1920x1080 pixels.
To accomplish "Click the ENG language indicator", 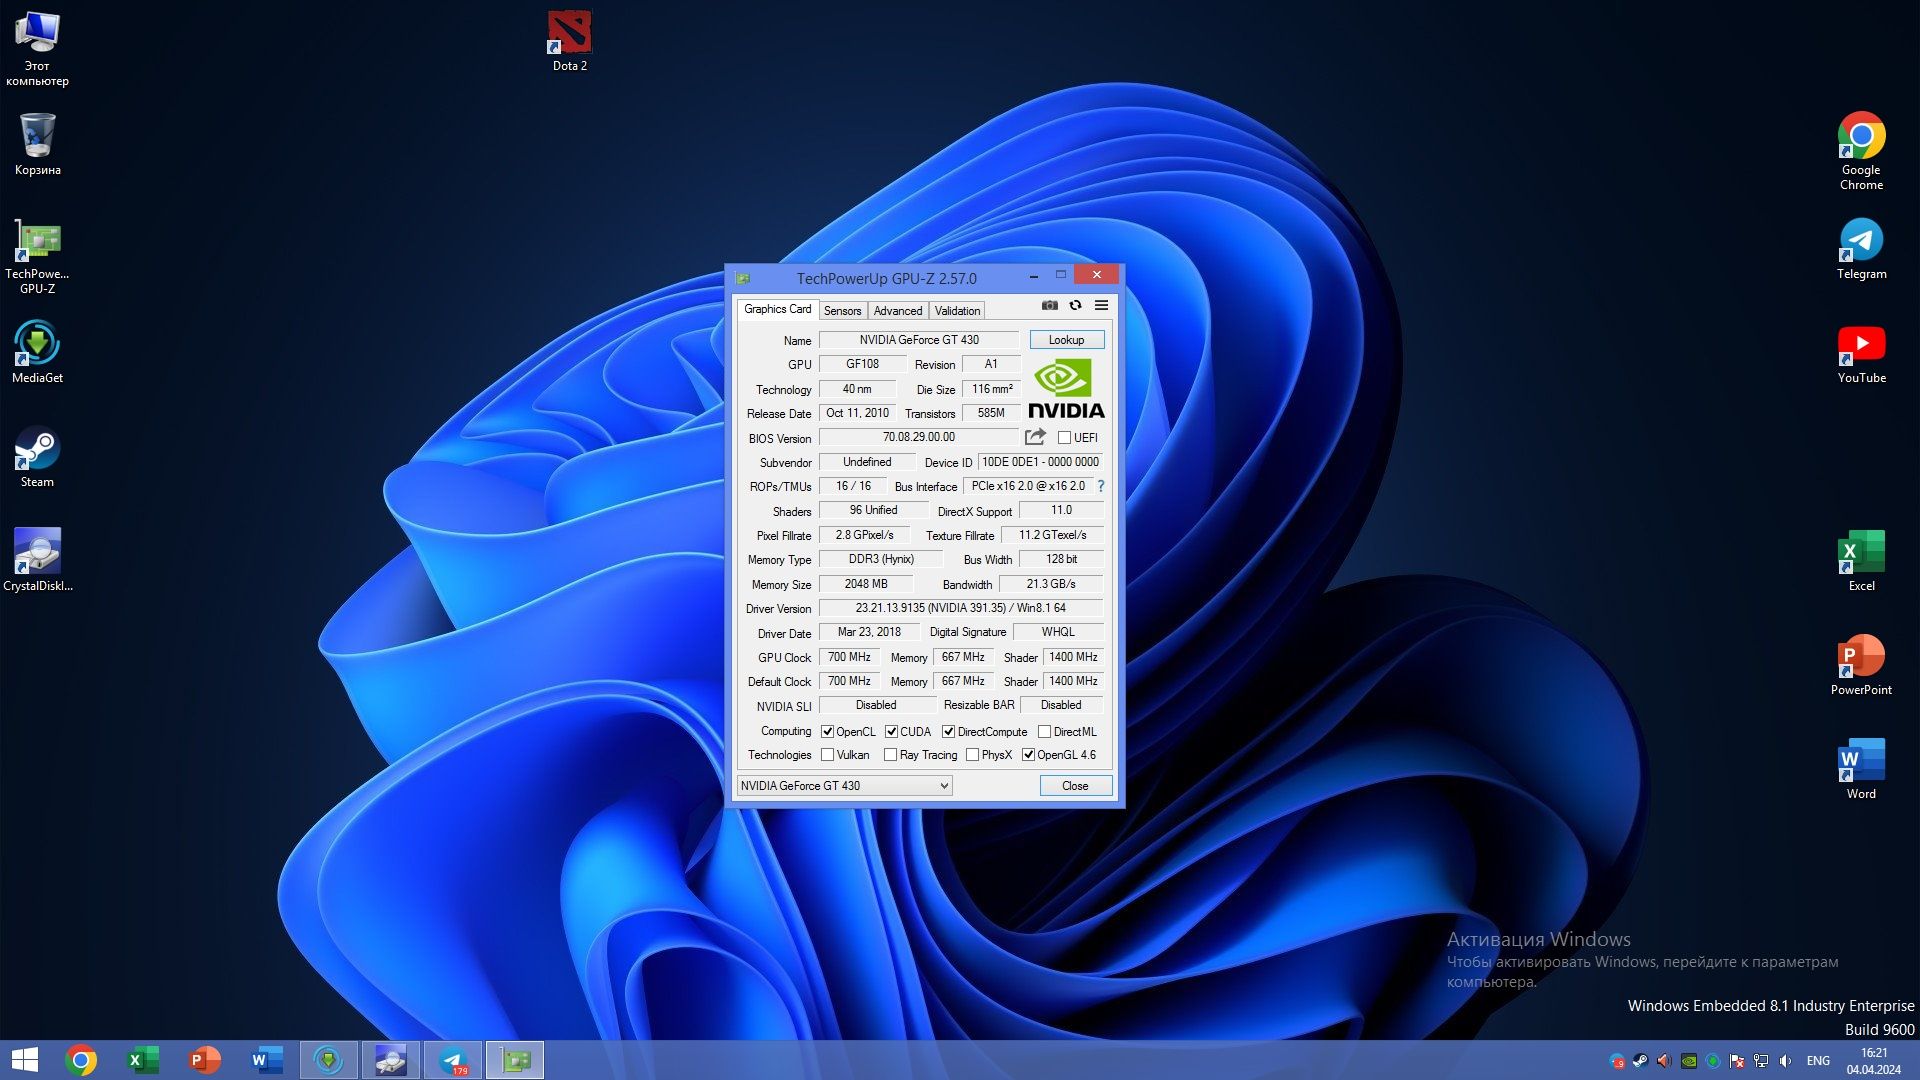I will coord(1818,1061).
